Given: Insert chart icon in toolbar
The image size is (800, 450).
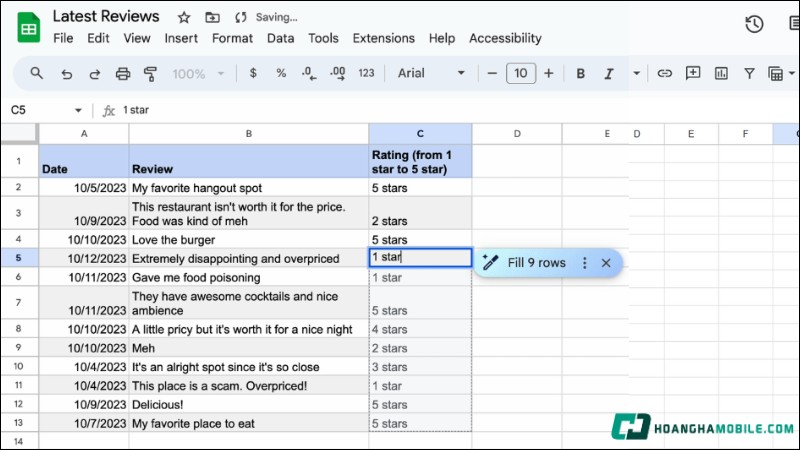Looking at the screenshot, I should (721, 74).
